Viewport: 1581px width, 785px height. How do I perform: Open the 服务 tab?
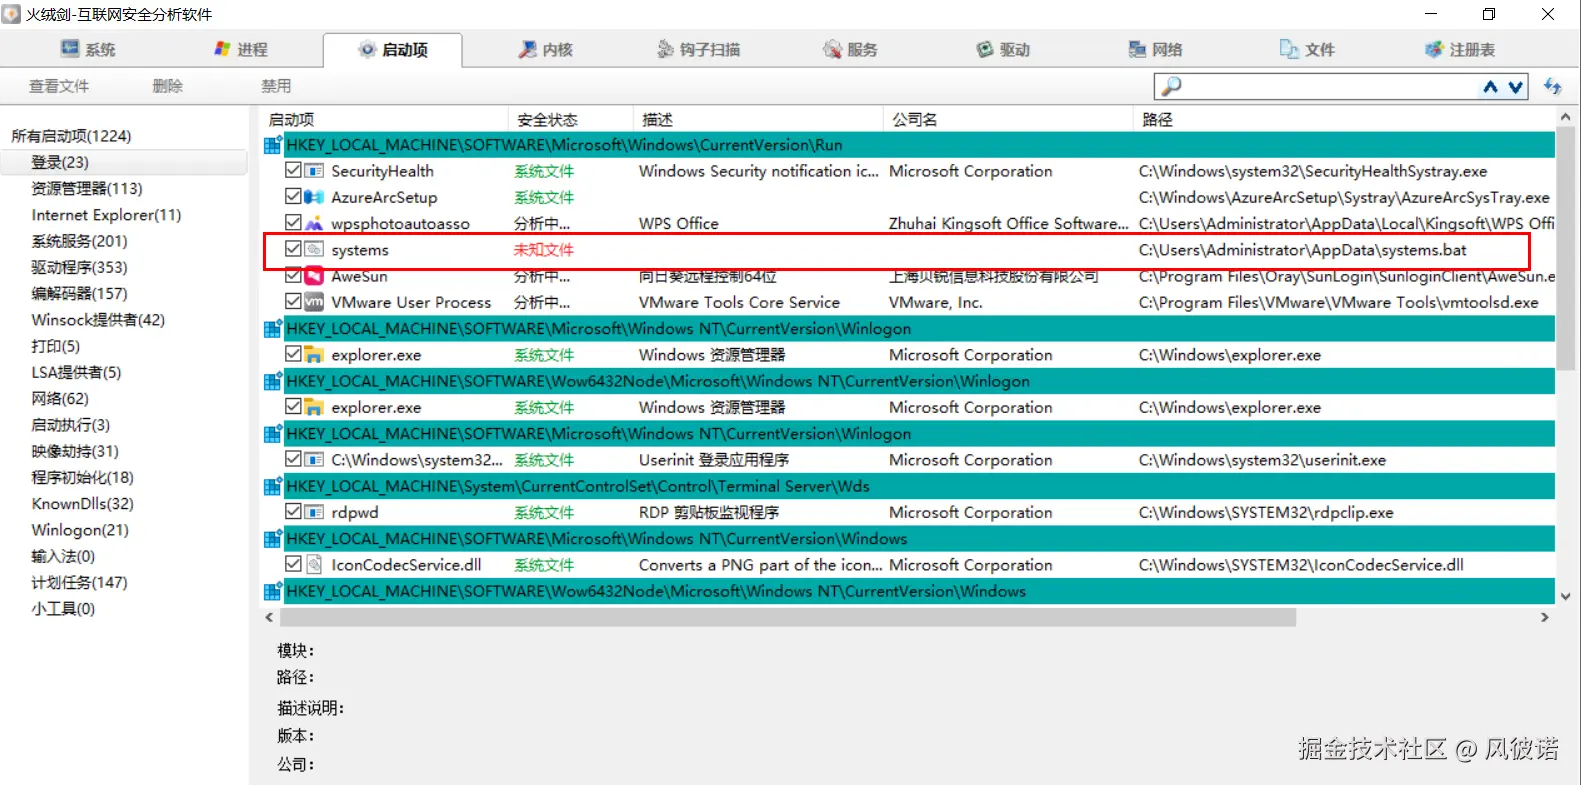coord(850,49)
